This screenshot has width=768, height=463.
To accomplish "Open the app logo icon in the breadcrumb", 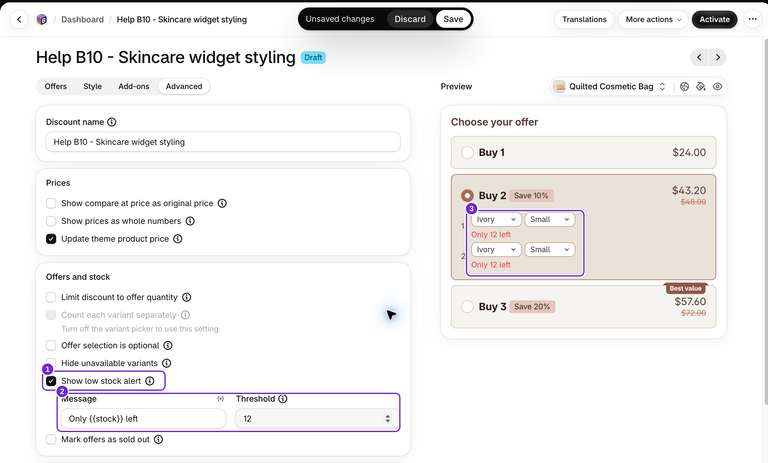I will tap(42, 20).
